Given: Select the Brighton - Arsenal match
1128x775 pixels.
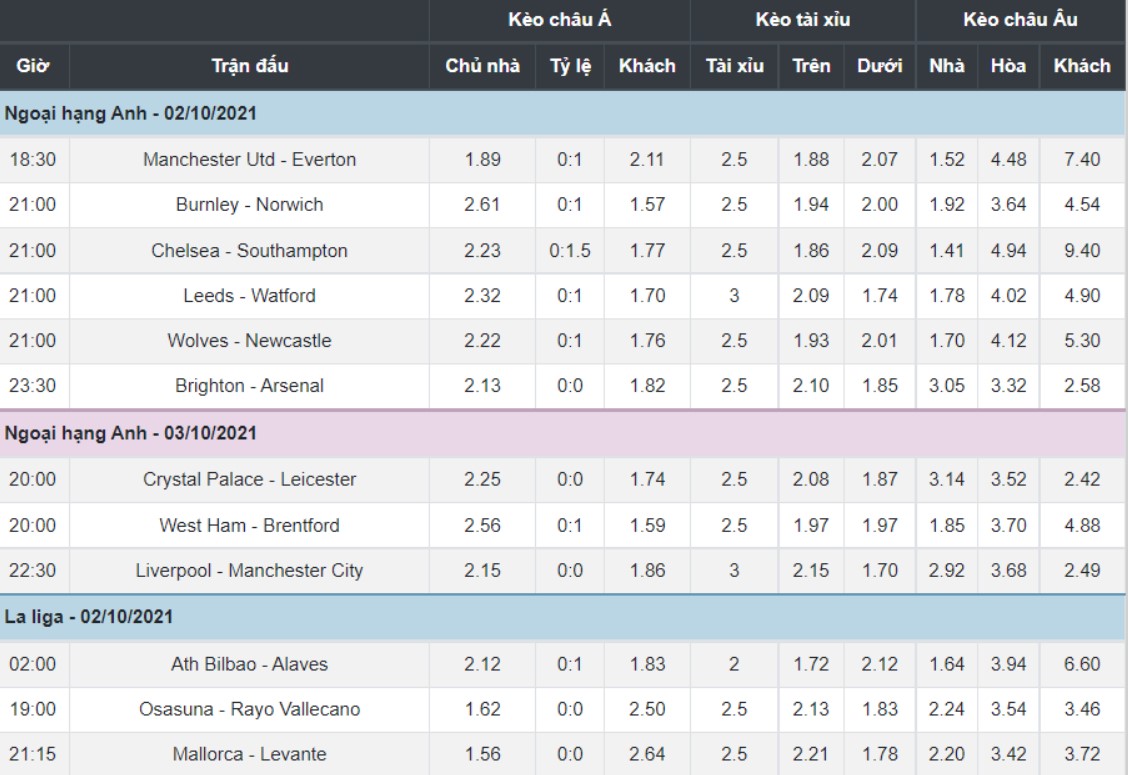Looking at the screenshot, I should [x=249, y=386].
